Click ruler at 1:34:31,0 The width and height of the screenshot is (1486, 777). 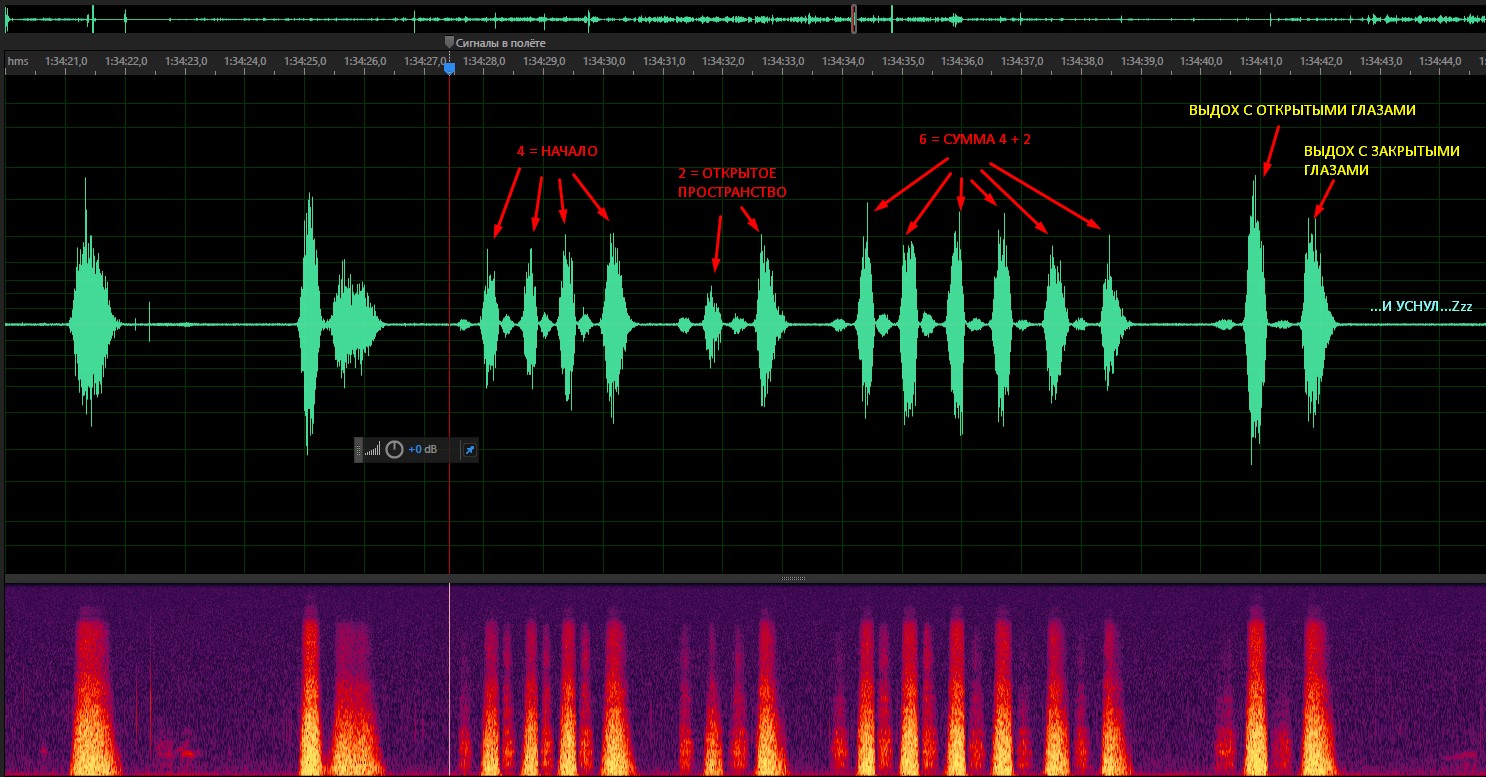(664, 61)
